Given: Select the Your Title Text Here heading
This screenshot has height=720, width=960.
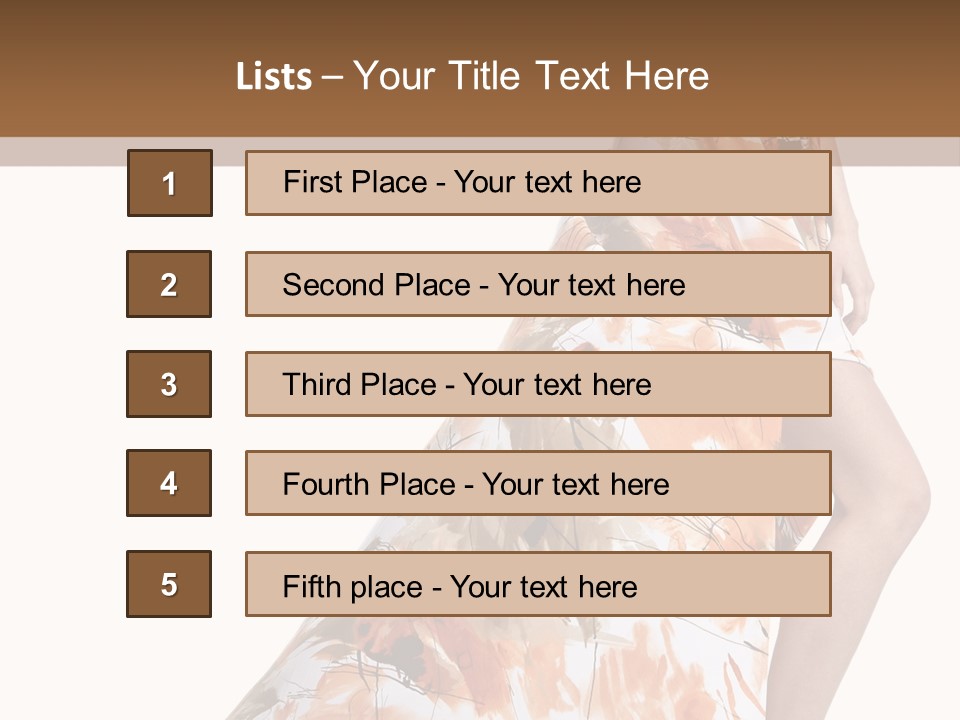Looking at the screenshot, I should (x=531, y=76).
